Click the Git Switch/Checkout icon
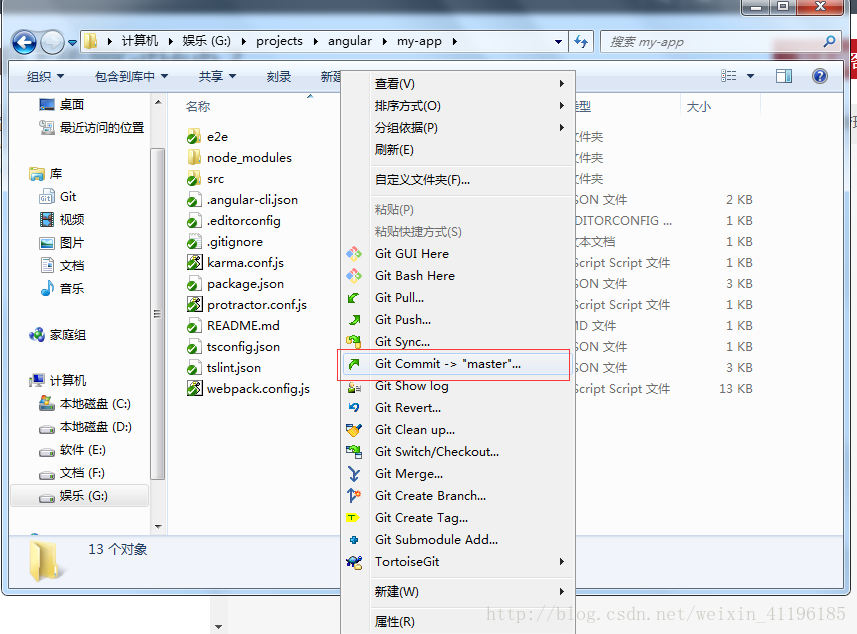 [x=354, y=452]
